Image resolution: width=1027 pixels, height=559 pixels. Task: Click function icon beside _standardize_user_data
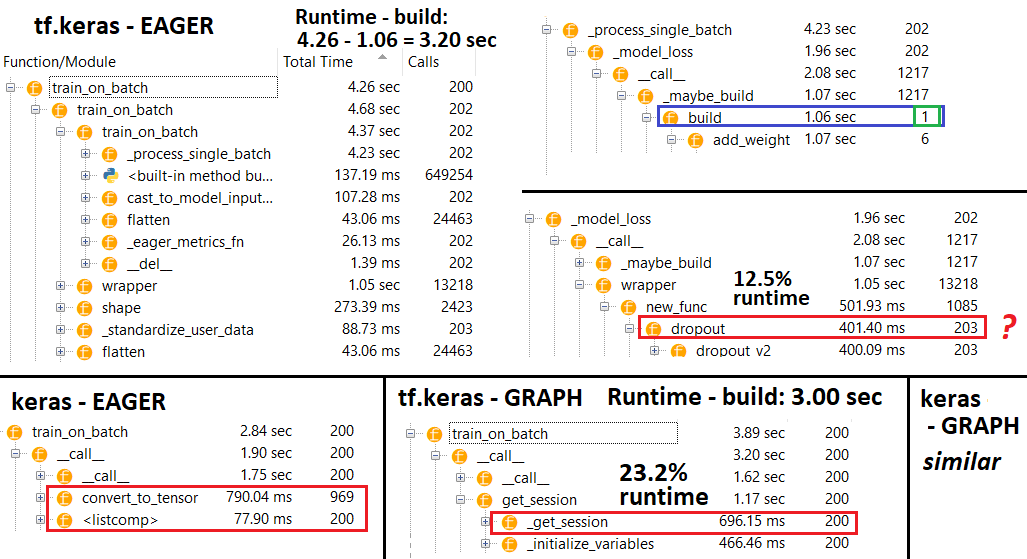pos(84,330)
